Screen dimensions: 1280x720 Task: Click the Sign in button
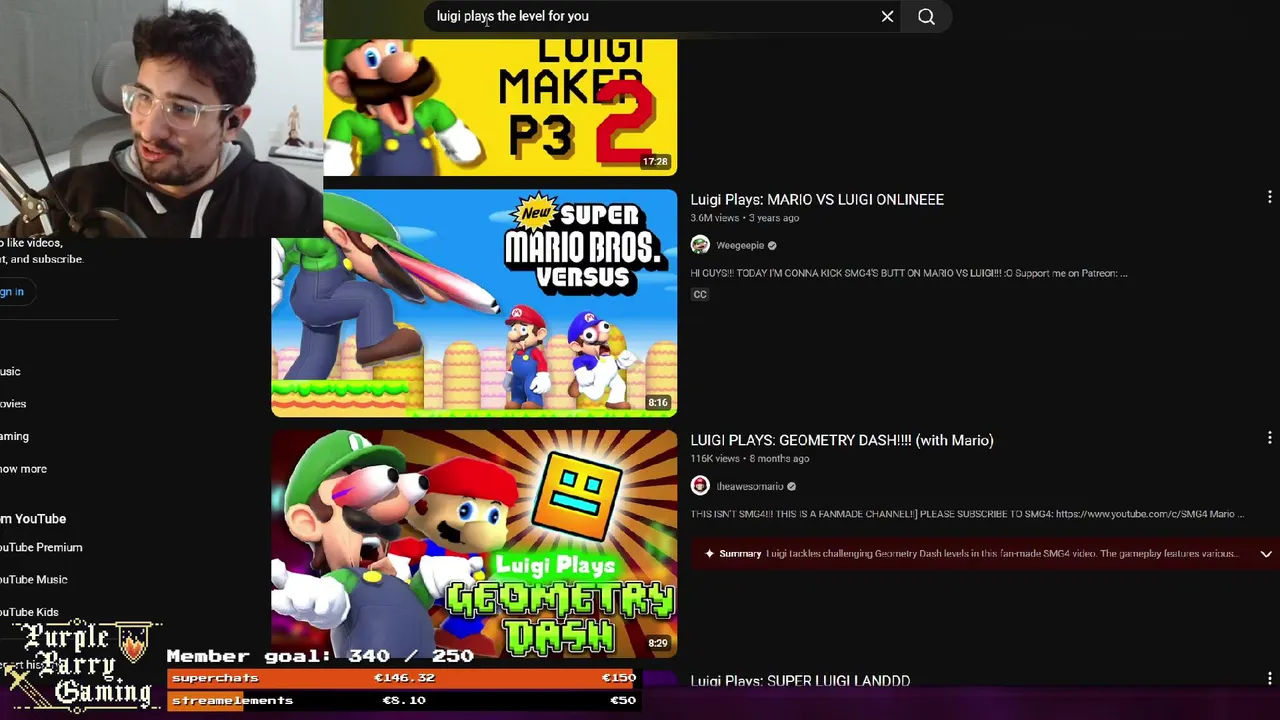tap(12, 291)
